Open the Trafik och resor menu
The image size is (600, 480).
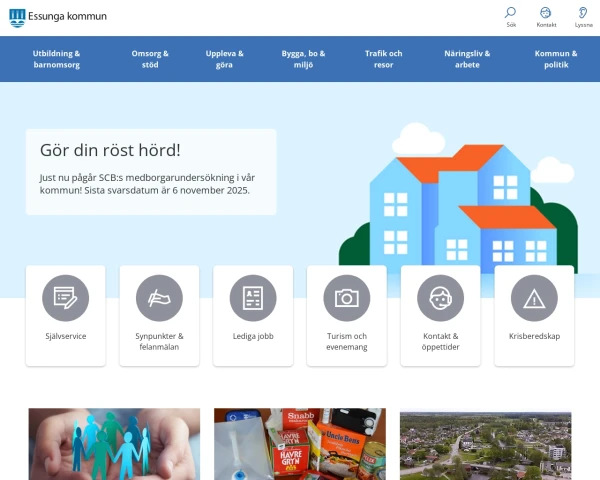(383, 59)
